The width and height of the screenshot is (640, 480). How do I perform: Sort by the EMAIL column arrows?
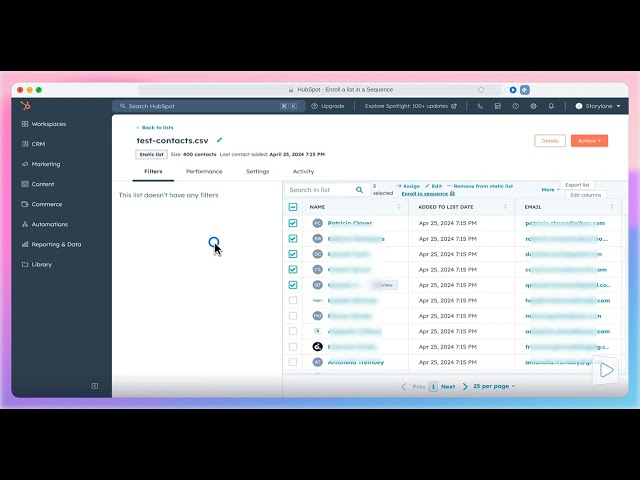click(x=612, y=207)
